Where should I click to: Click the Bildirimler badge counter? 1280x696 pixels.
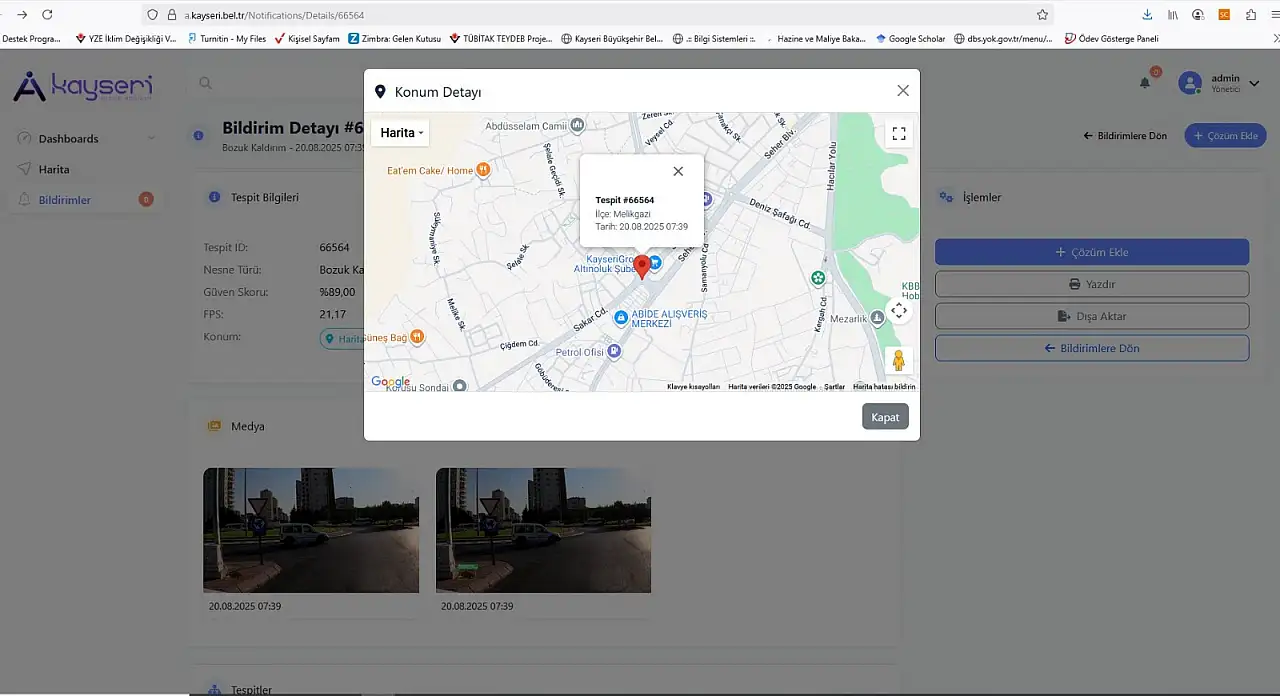(146, 200)
